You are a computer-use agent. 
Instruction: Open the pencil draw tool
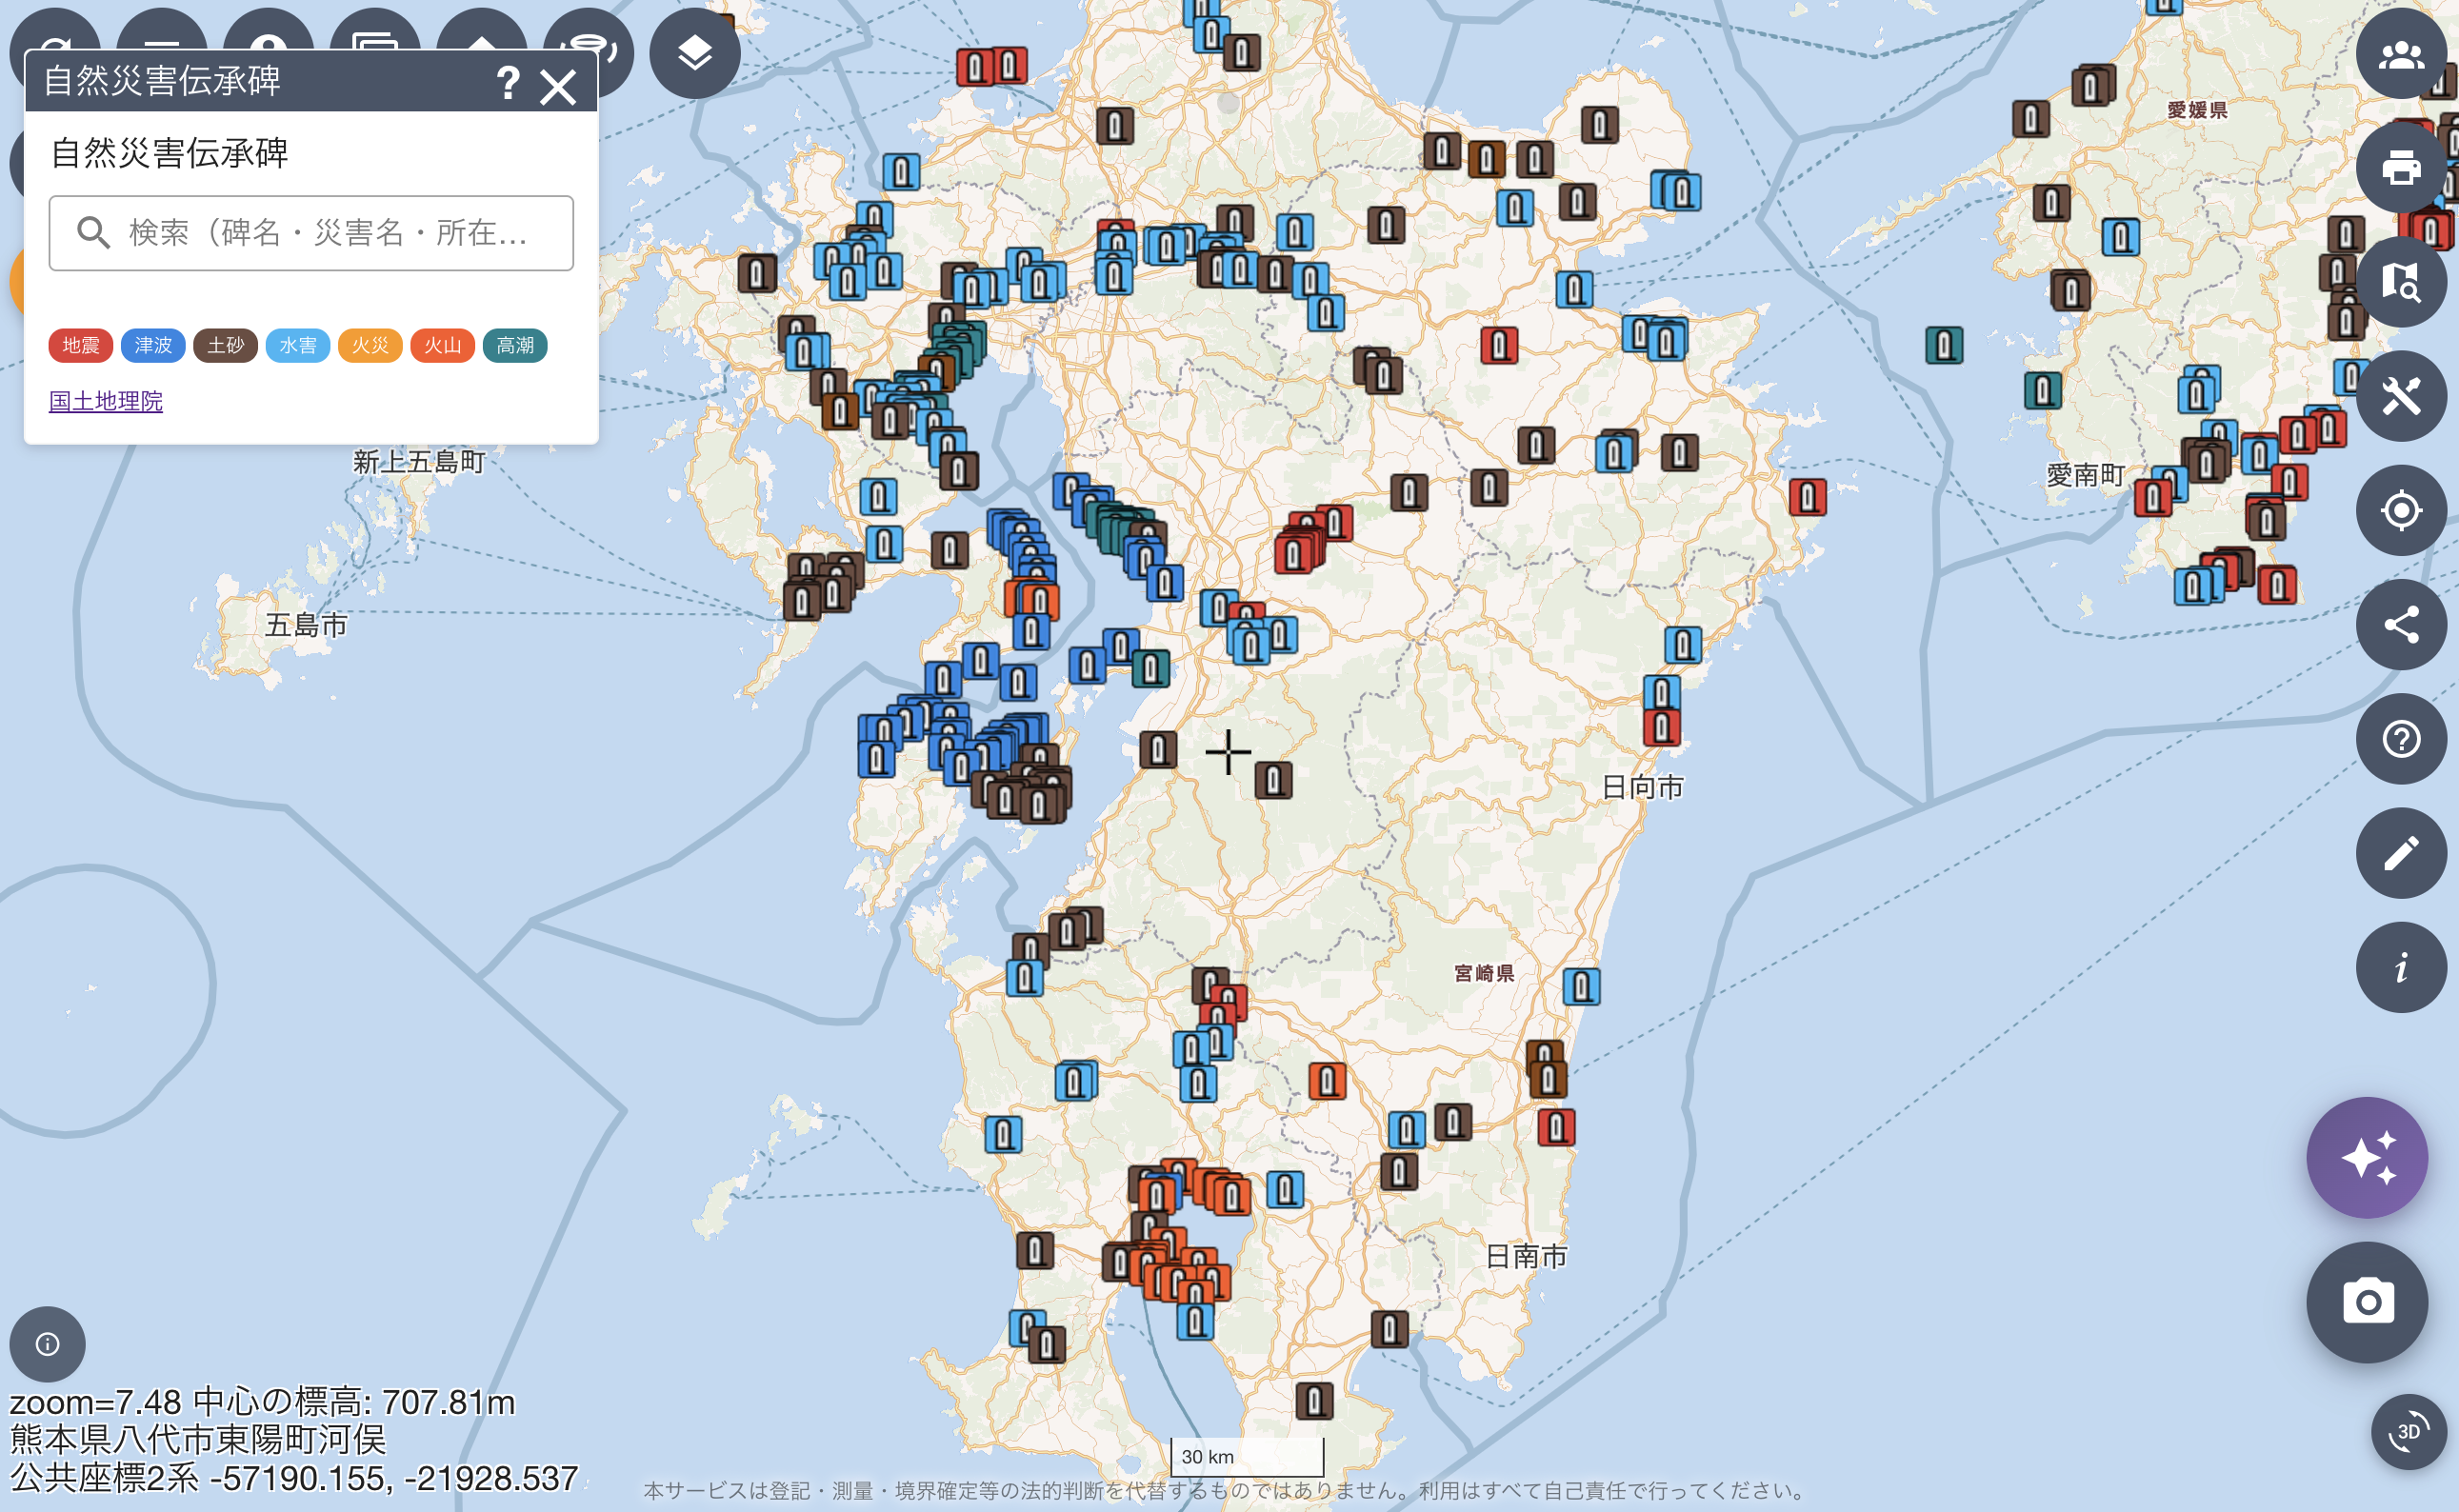(x=2400, y=853)
